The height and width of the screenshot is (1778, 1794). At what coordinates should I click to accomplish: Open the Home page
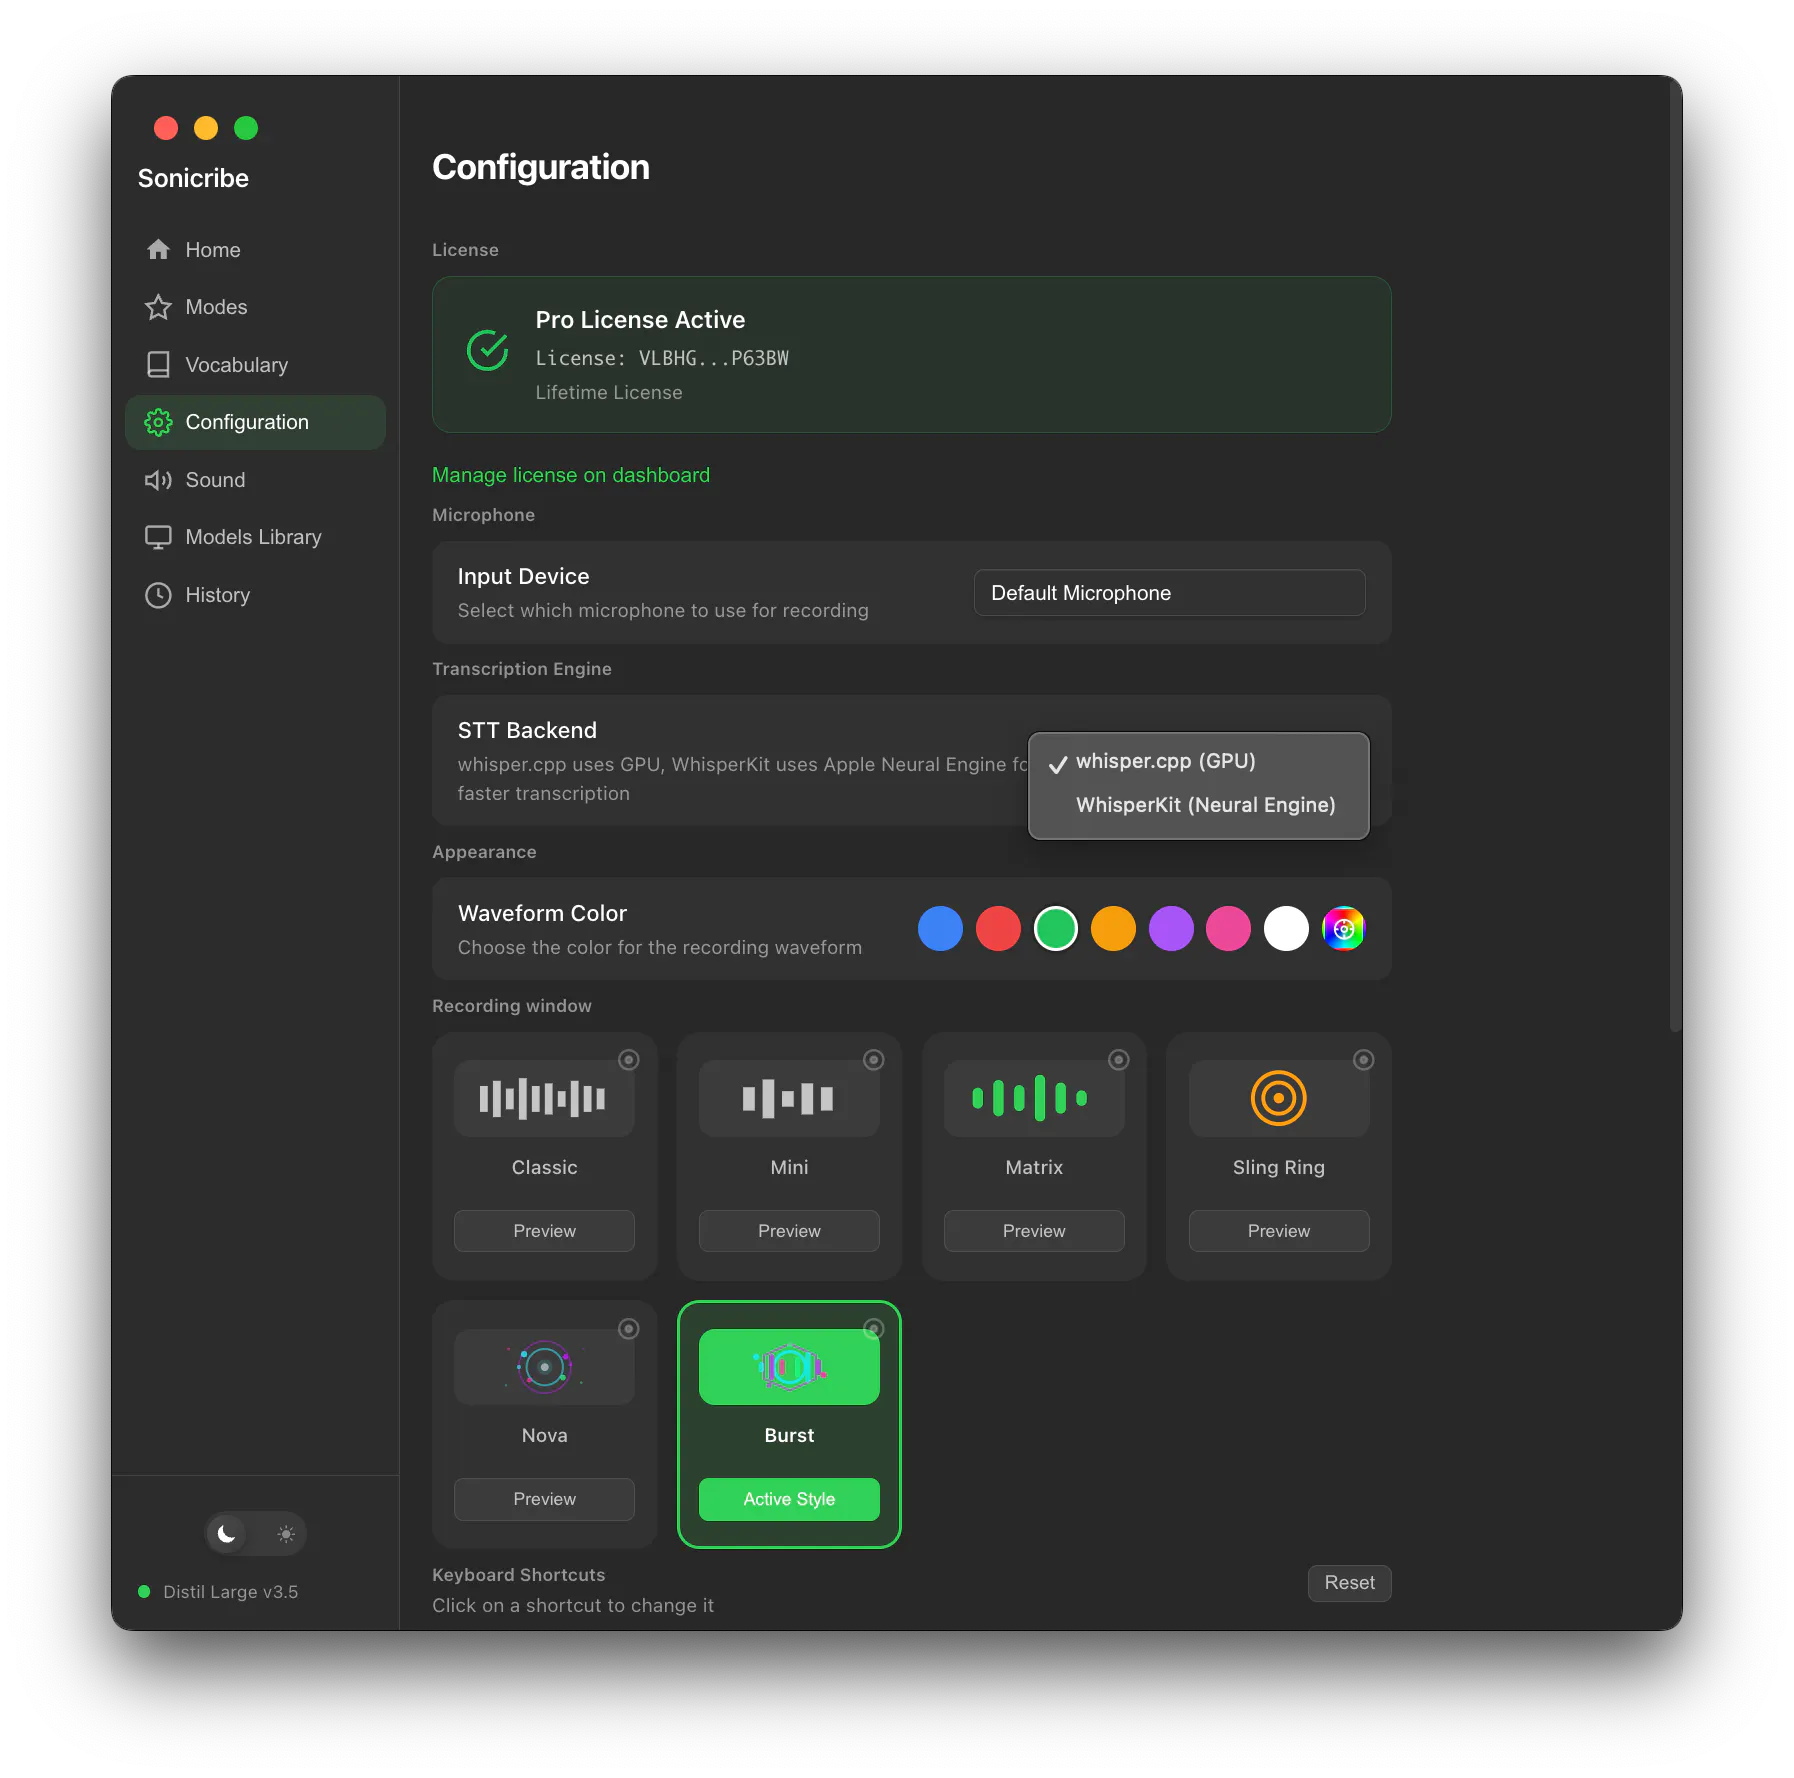255,250
